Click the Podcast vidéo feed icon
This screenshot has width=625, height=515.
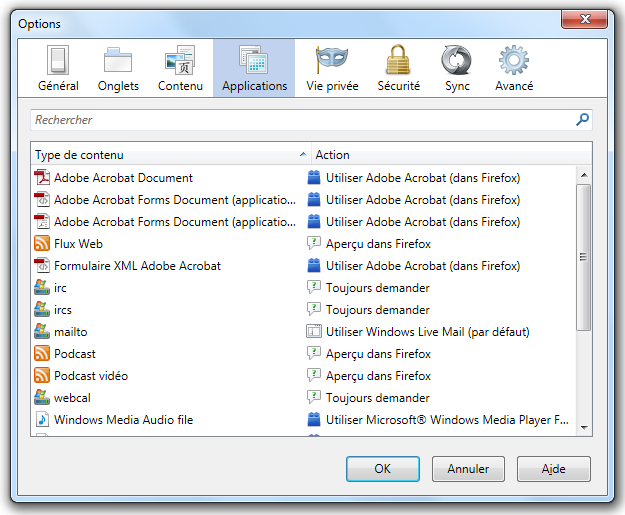coord(42,375)
